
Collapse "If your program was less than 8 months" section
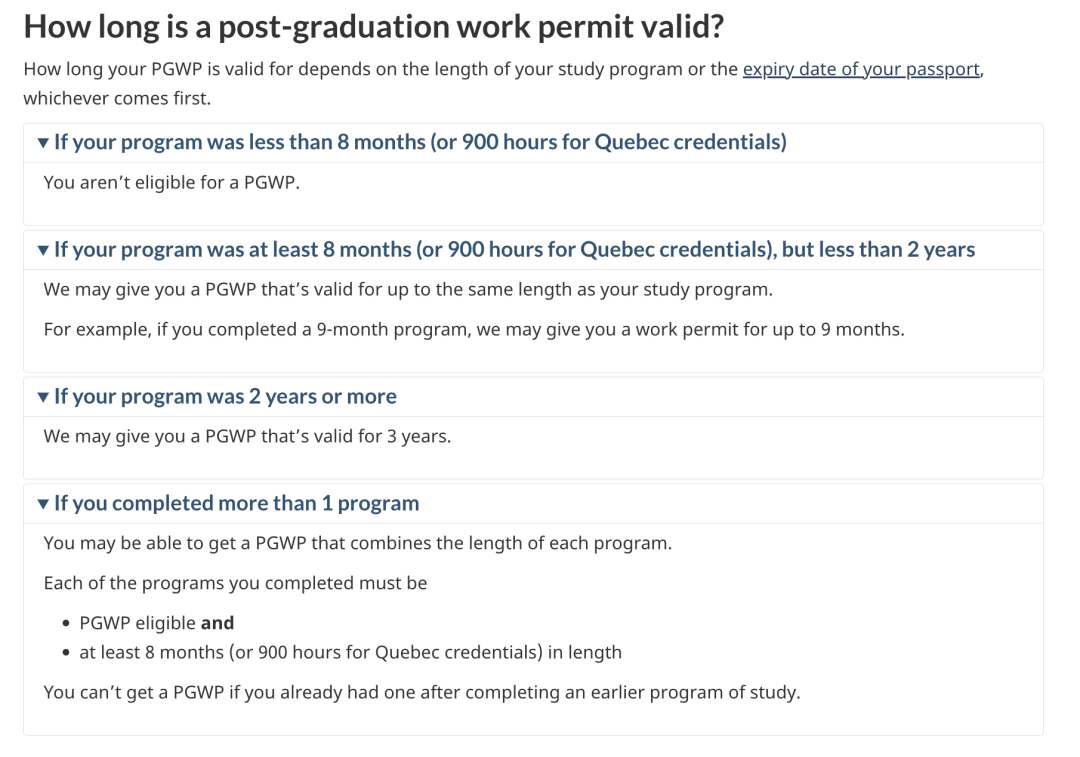(x=420, y=142)
